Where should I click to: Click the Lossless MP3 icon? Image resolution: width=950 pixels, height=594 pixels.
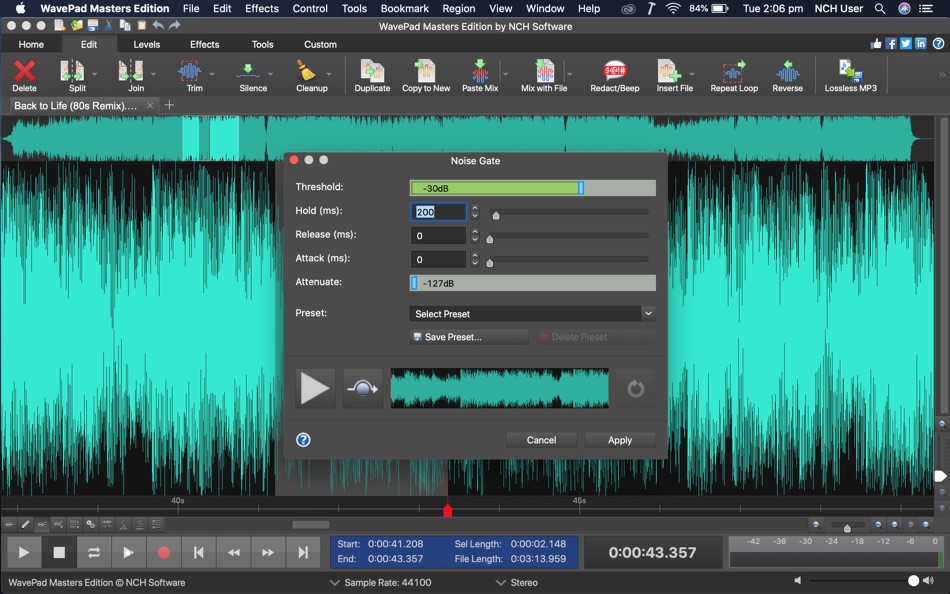pyautogui.click(x=851, y=72)
